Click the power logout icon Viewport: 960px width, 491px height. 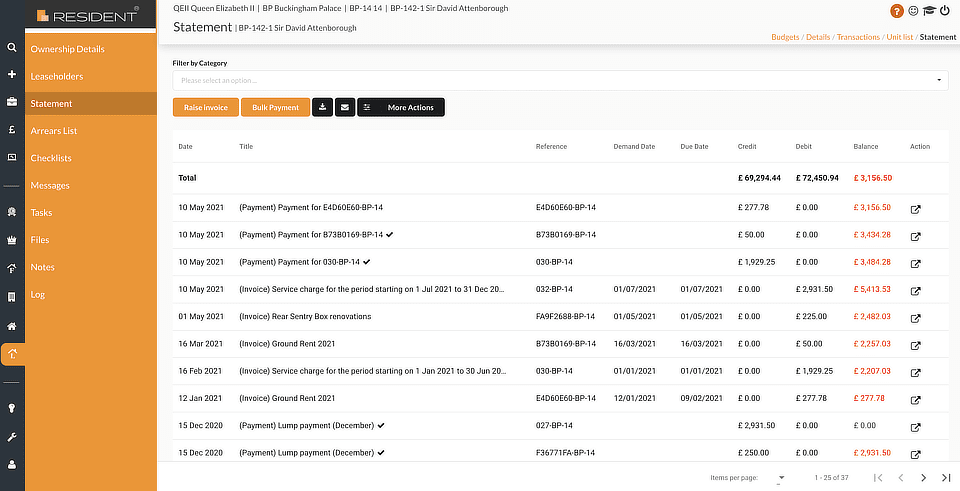coord(945,11)
